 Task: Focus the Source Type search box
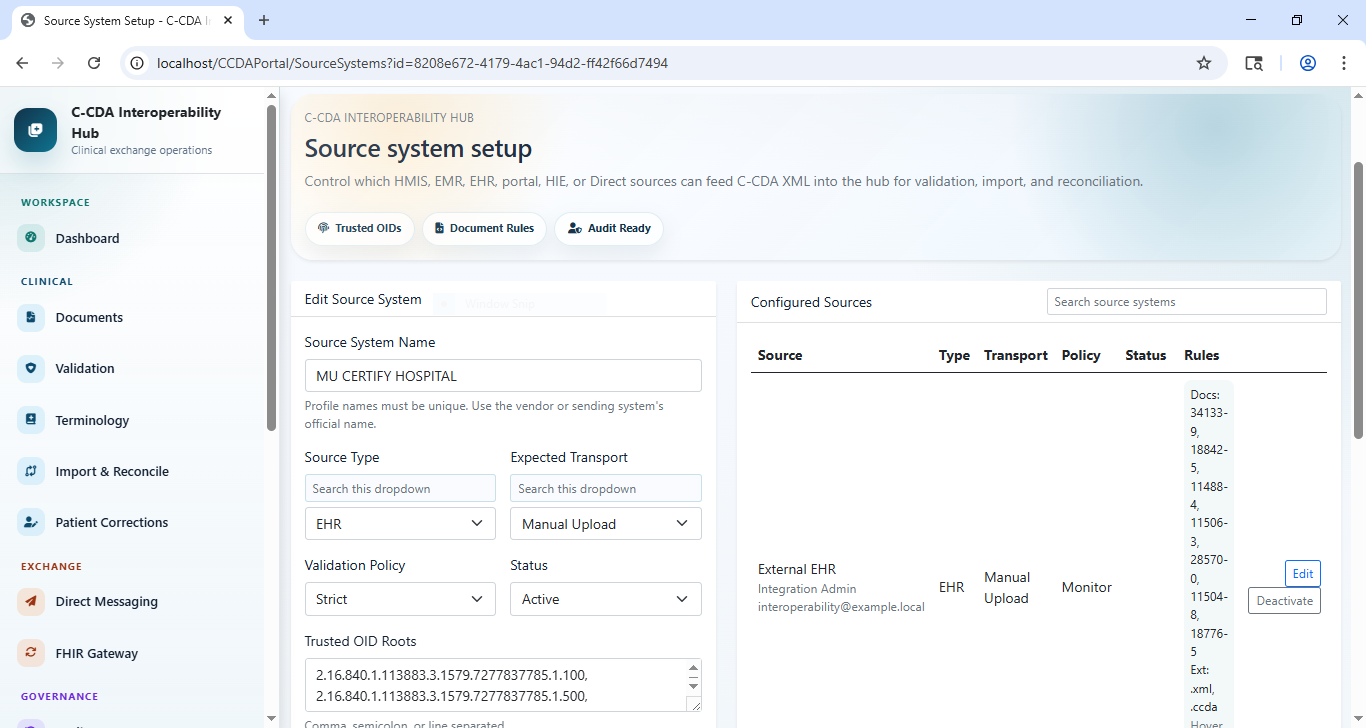[400, 488]
